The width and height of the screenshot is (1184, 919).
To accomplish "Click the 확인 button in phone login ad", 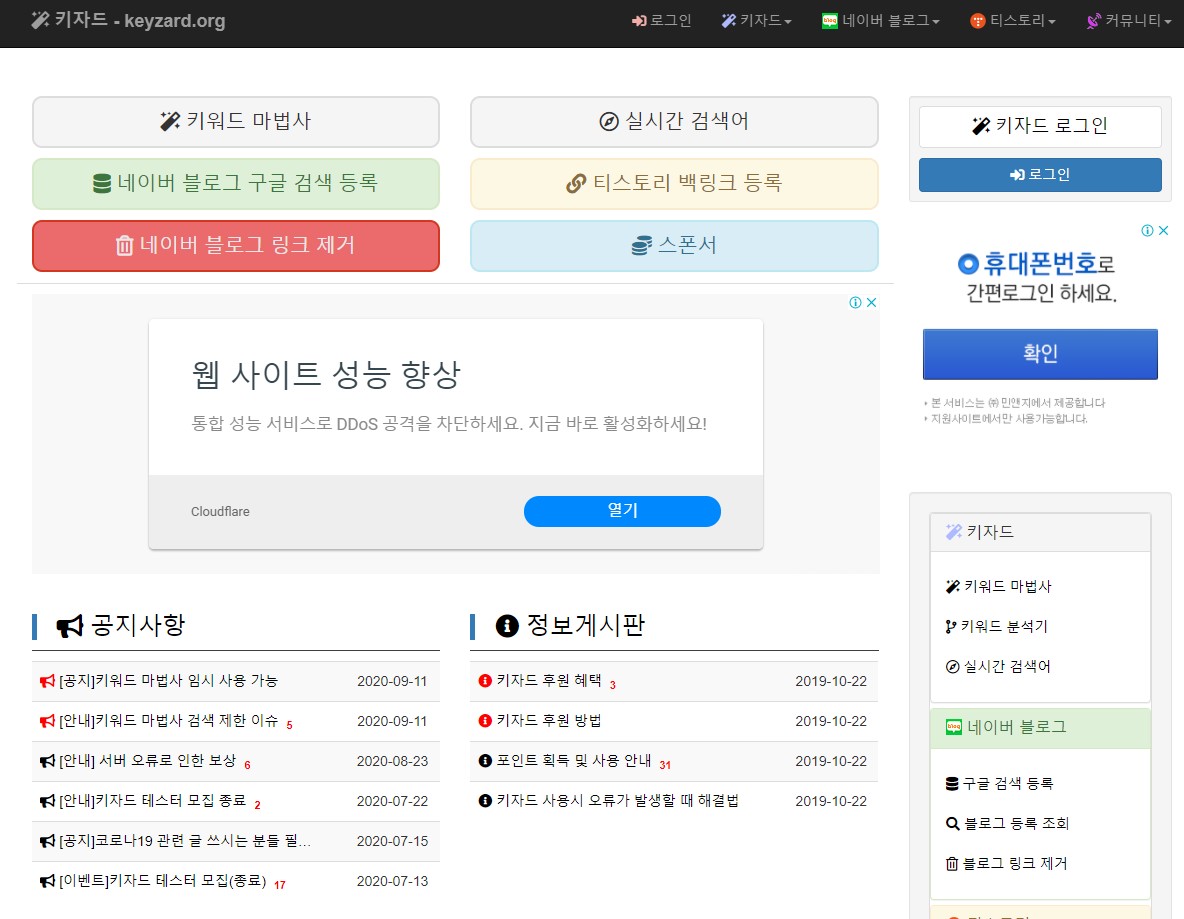I will pos(1040,353).
